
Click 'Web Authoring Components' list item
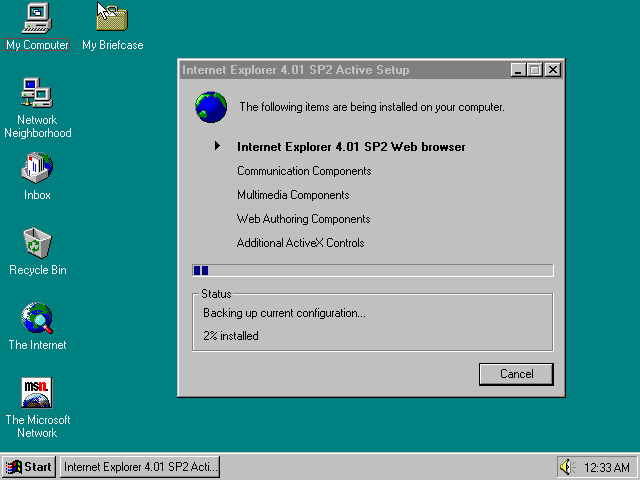[x=304, y=219]
